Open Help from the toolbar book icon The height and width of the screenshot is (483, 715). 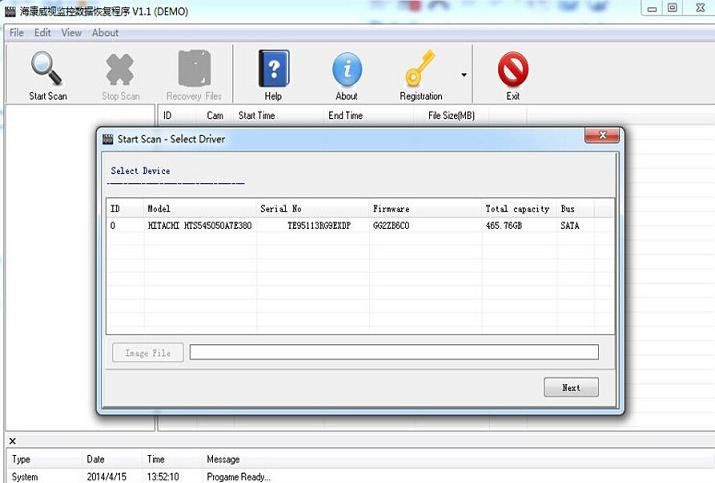pos(273,70)
